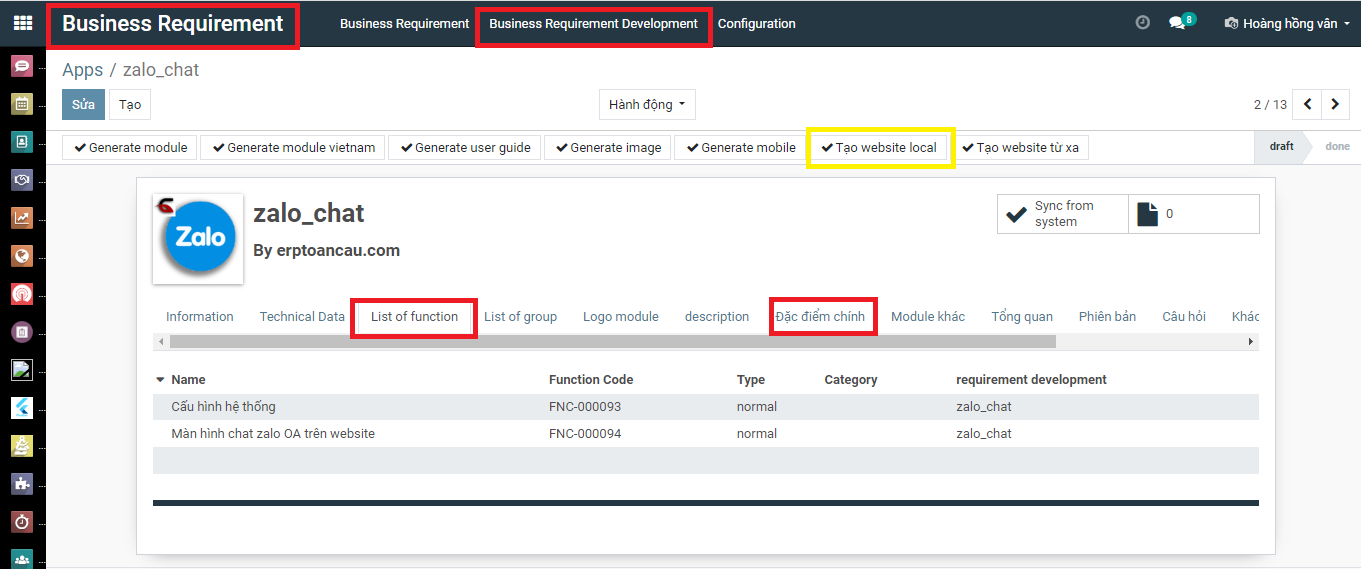
Task: Toggle sort arrow on Name column
Action: point(160,380)
